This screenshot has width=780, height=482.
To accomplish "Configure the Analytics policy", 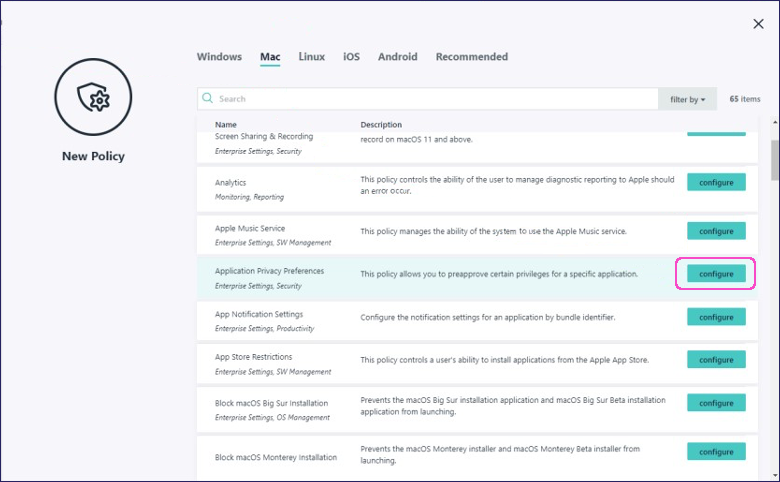I will 716,183.
